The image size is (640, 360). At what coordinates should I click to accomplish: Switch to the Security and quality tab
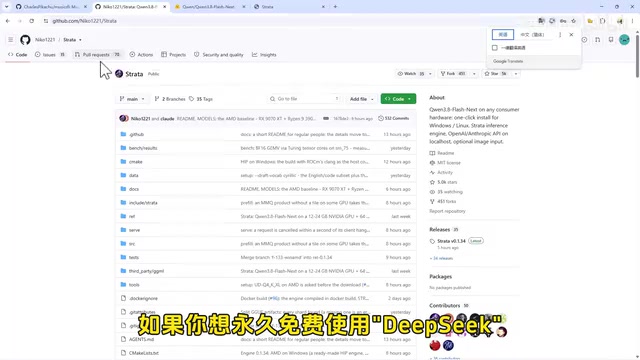coord(219,55)
